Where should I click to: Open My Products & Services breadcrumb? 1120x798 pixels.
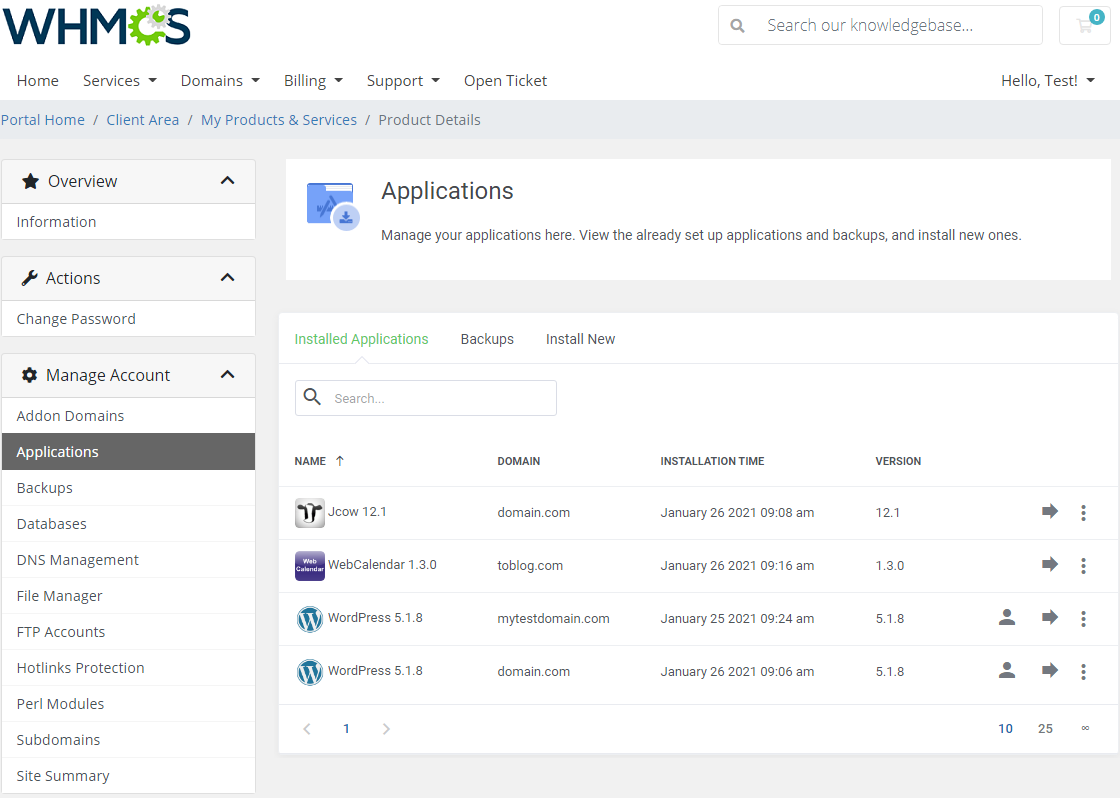coord(279,120)
